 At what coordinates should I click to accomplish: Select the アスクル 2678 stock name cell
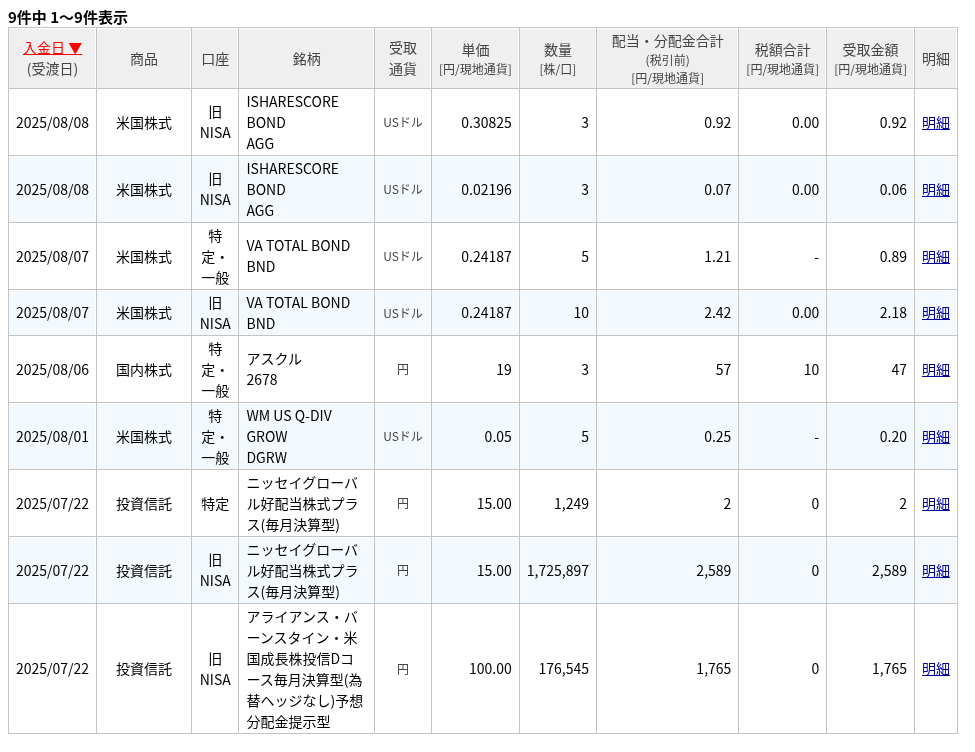(x=306, y=370)
